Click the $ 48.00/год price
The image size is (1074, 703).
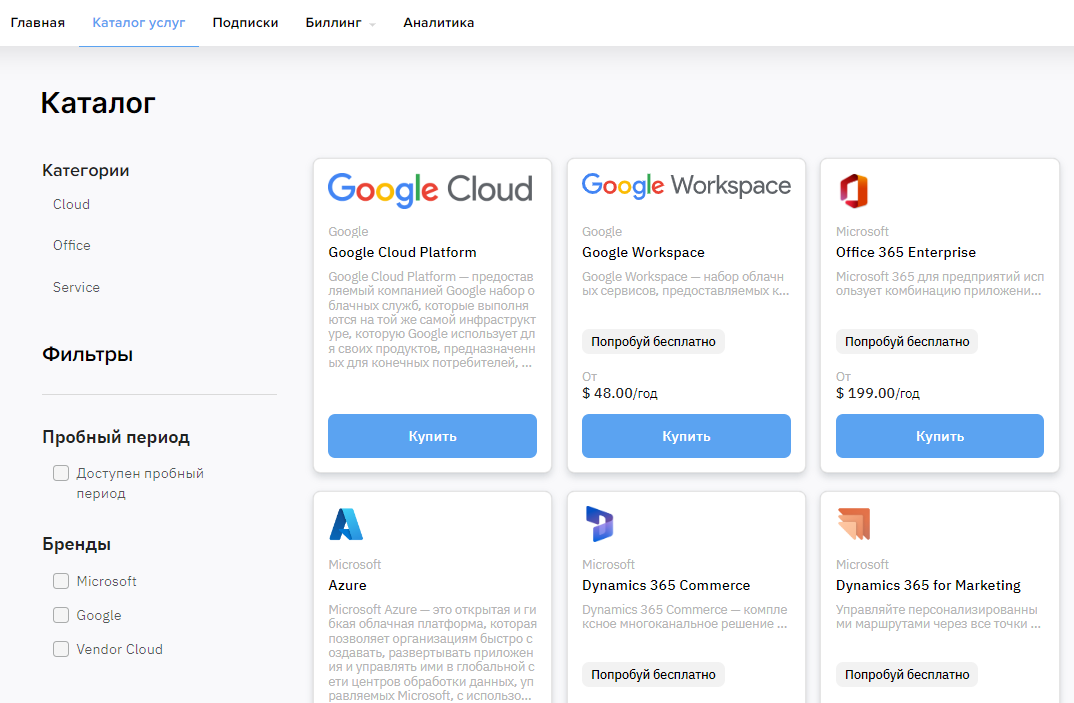pos(620,393)
